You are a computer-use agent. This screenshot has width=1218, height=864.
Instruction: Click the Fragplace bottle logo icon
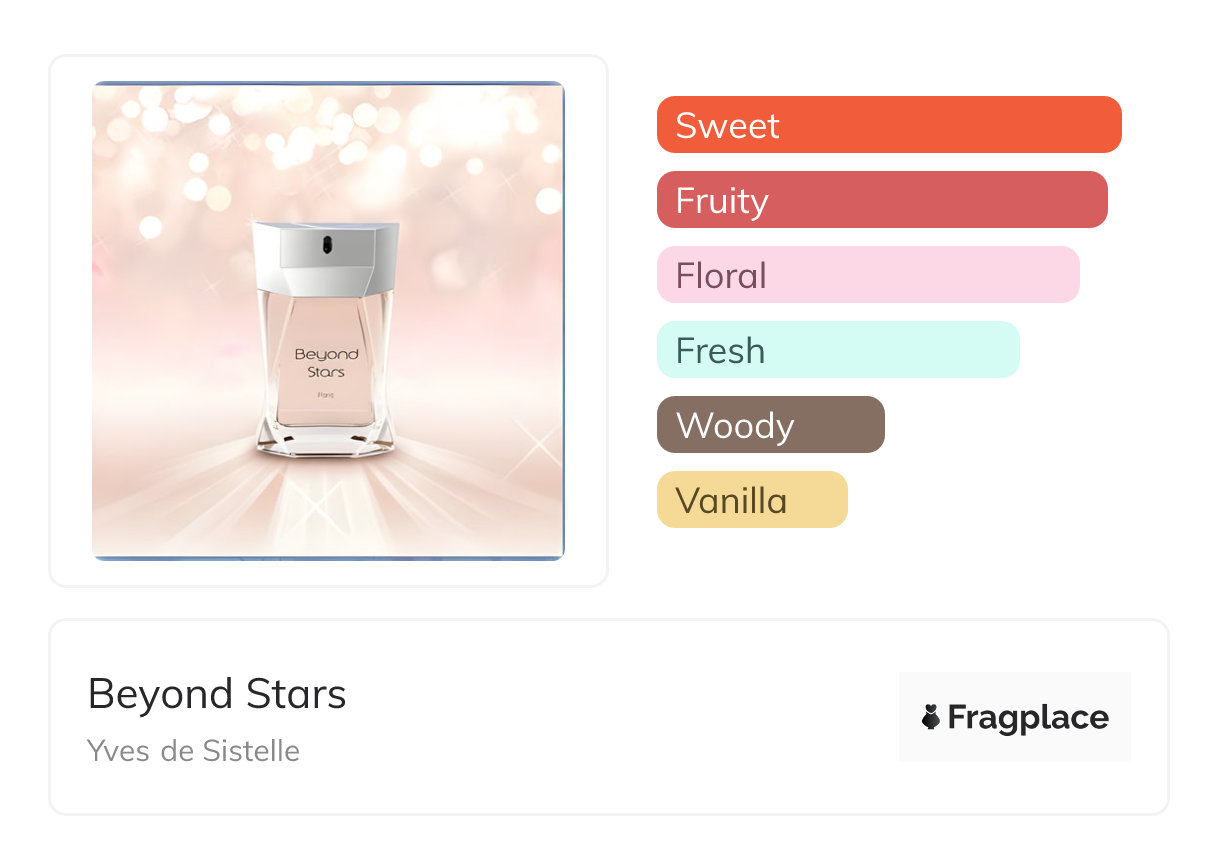pyautogui.click(x=931, y=717)
